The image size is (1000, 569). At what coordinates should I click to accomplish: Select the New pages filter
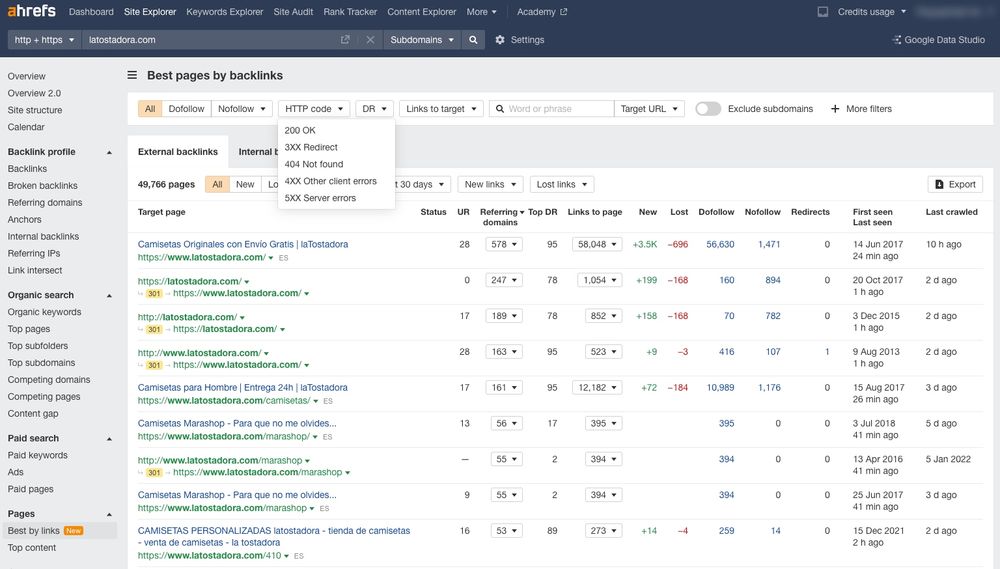245,184
